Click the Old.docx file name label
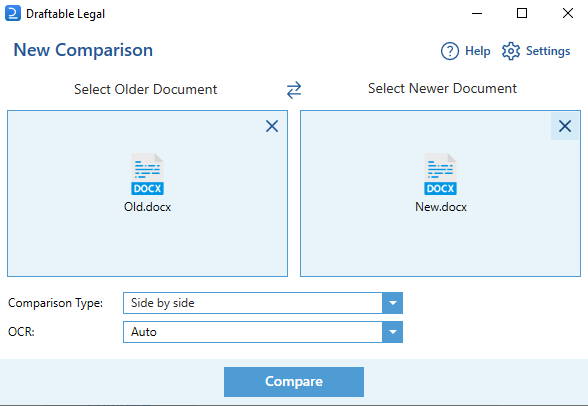588x406 pixels. pos(147,207)
